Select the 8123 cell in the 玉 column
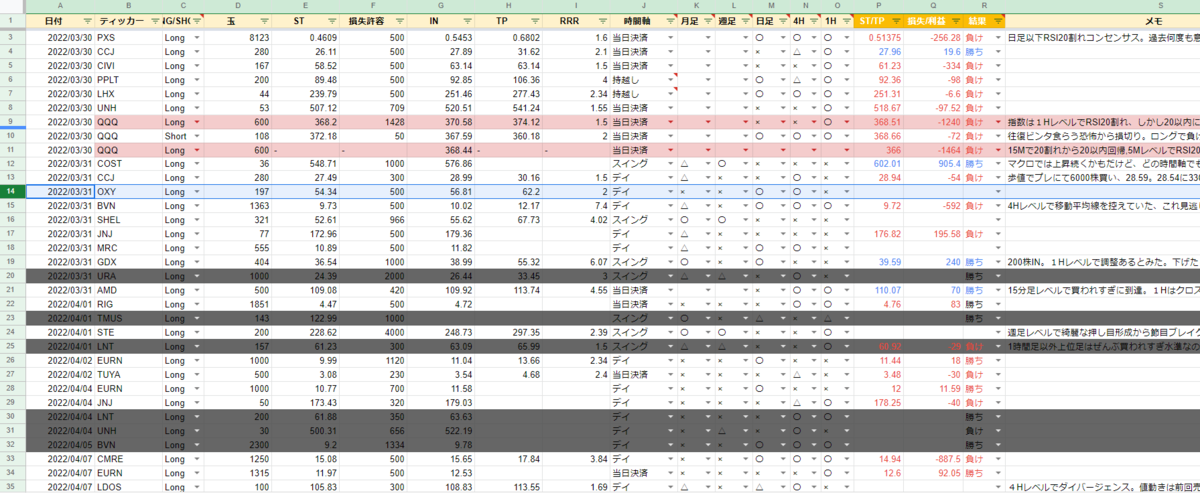This screenshot has width=1200, height=493. (236, 37)
